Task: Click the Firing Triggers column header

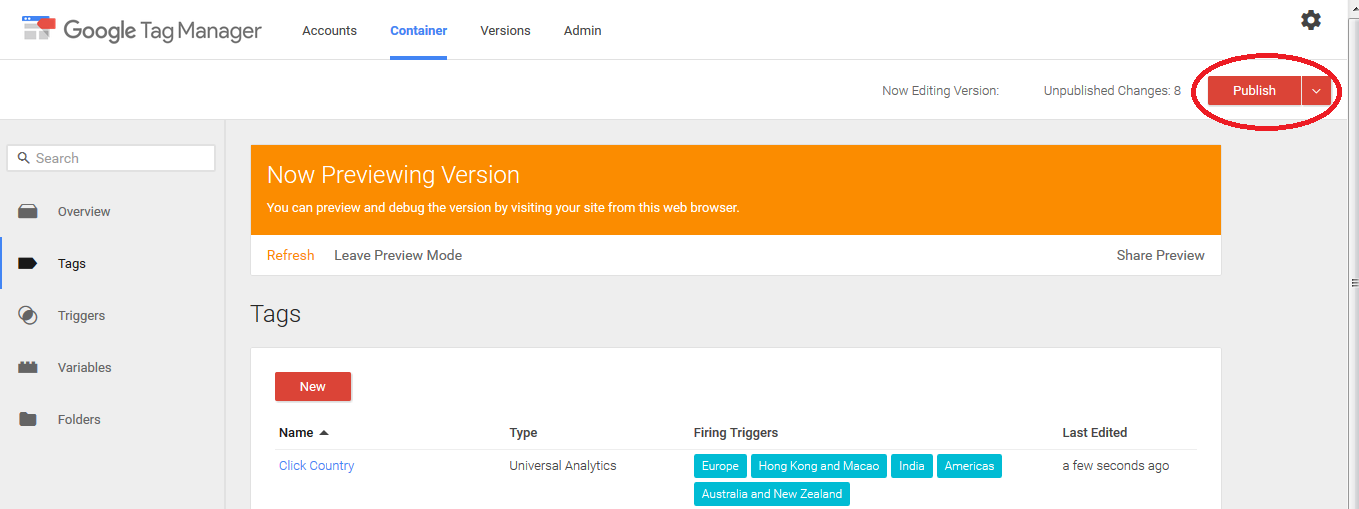Action: (735, 433)
